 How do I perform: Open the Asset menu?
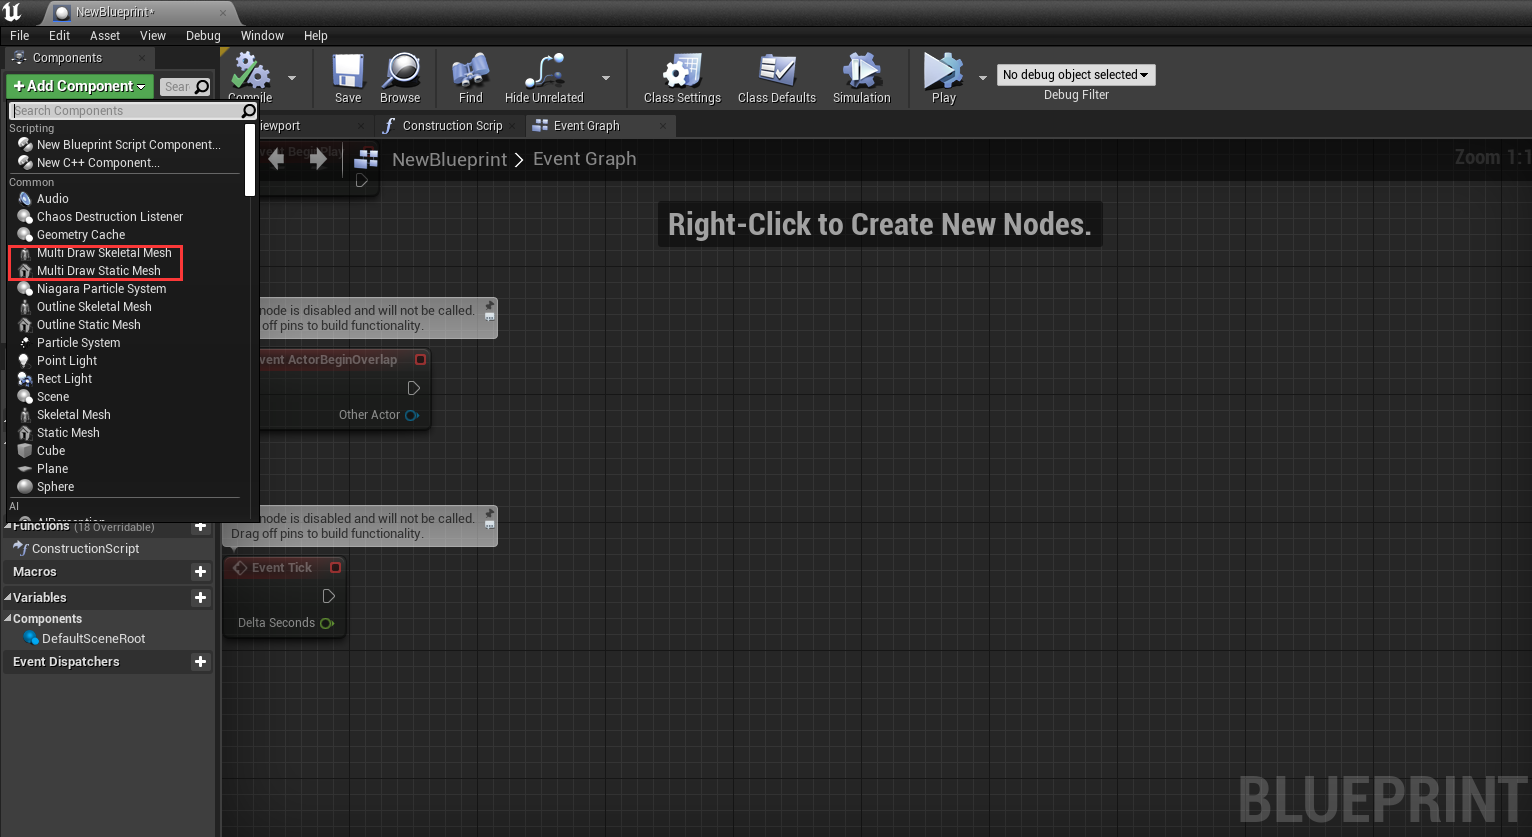[105, 35]
